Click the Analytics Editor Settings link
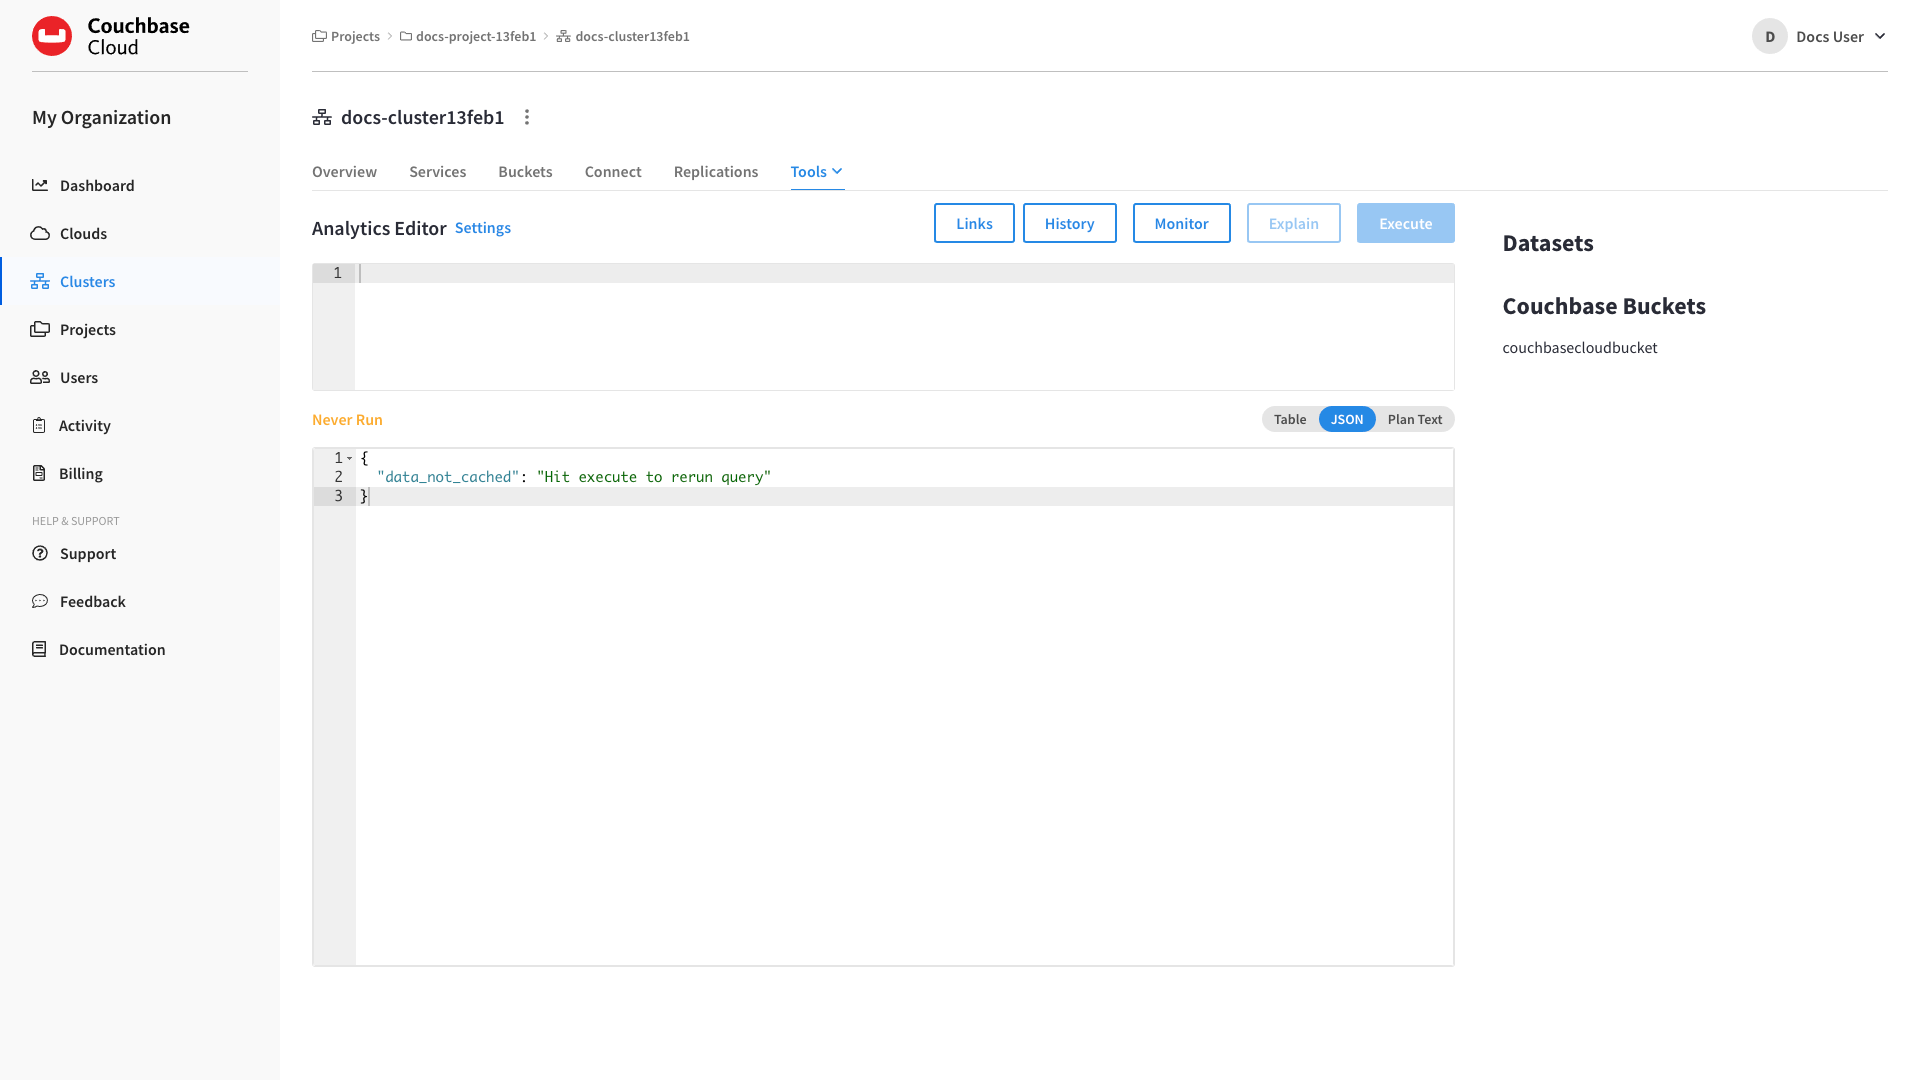This screenshot has height=1080, width=1920. [x=482, y=228]
